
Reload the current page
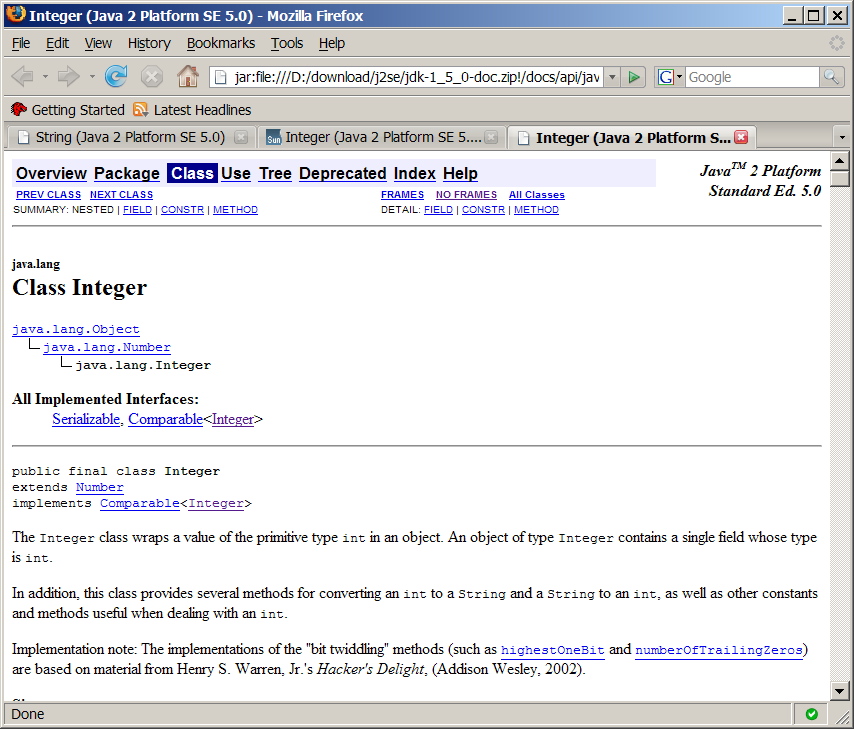(x=116, y=76)
